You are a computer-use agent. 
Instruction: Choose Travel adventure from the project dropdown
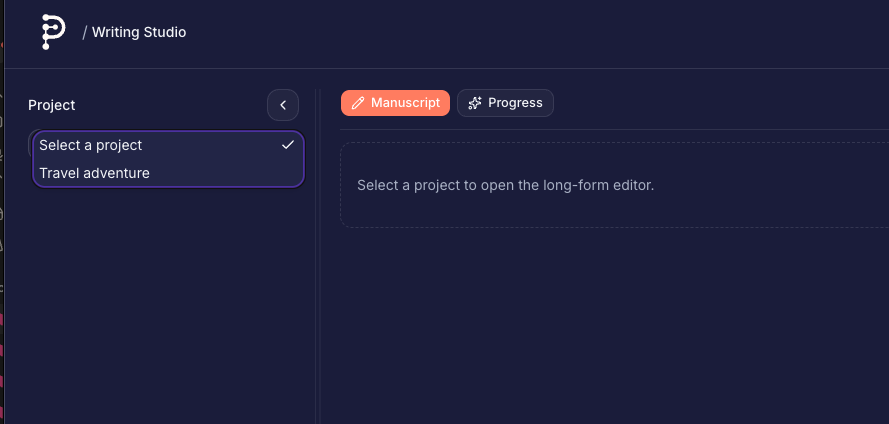click(95, 173)
